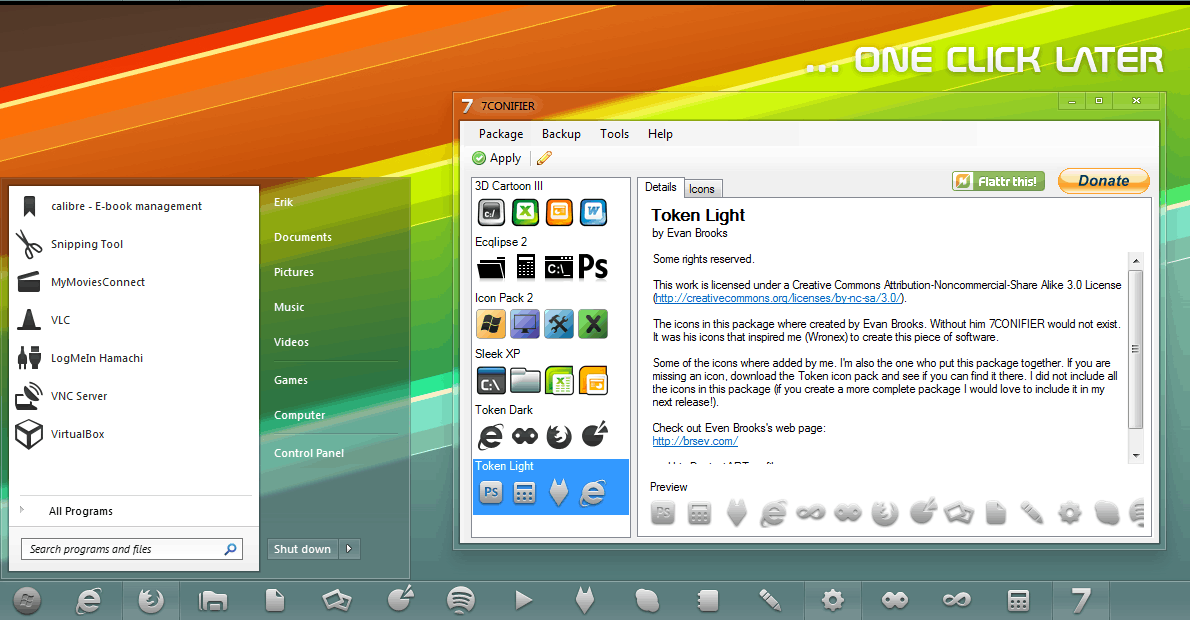Click the Ecqlipse 2 calculator icon
Viewport: 1190px width, 620px height.
[x=525, y=267]
